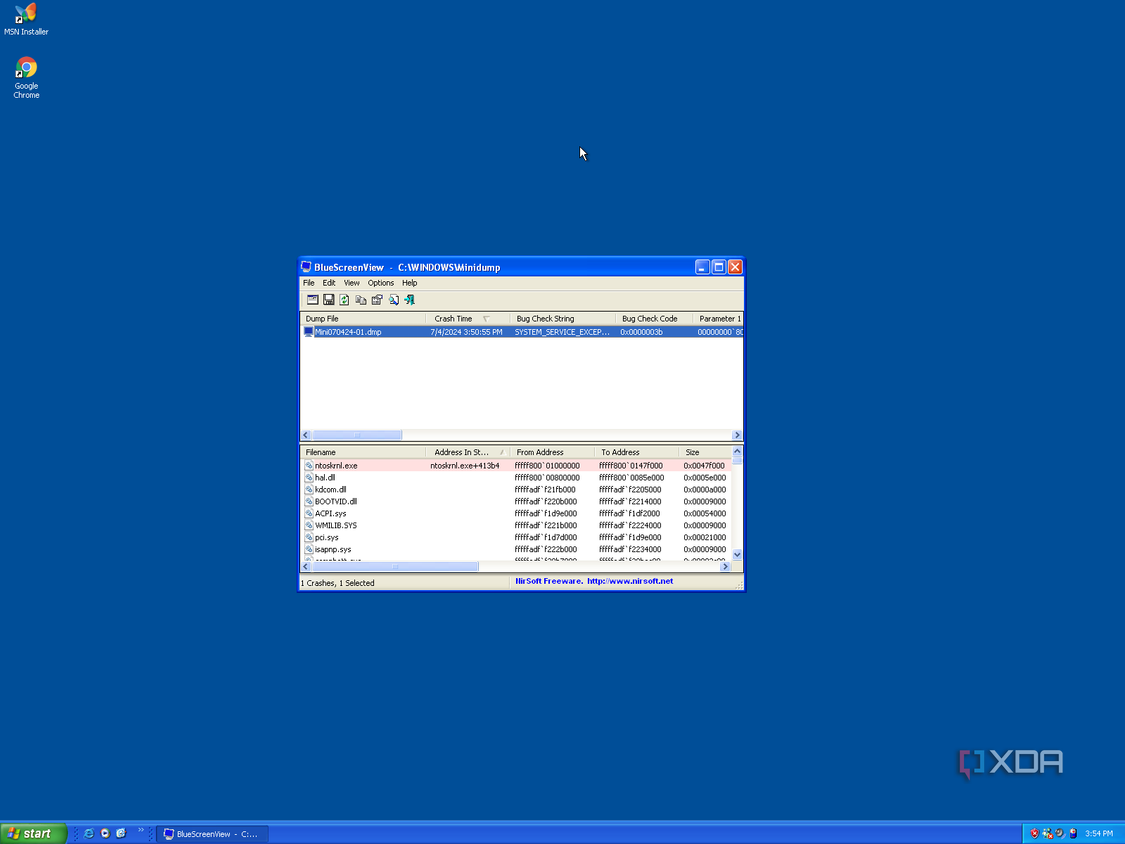The image size is (1125, 844).
Task: Click the Find magnifier toolbar icon
Action: 393,300
